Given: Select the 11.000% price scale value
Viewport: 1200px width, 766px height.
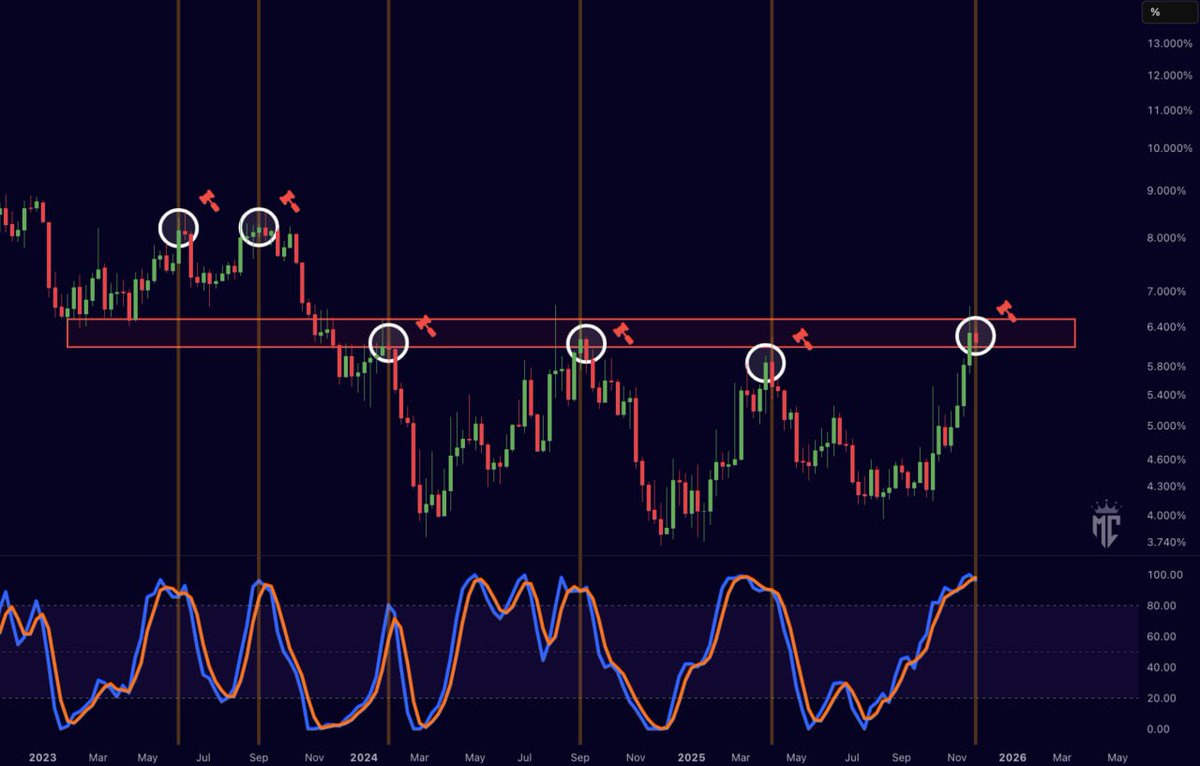Looking at the screenshot, I should [x=1170, y=110].
